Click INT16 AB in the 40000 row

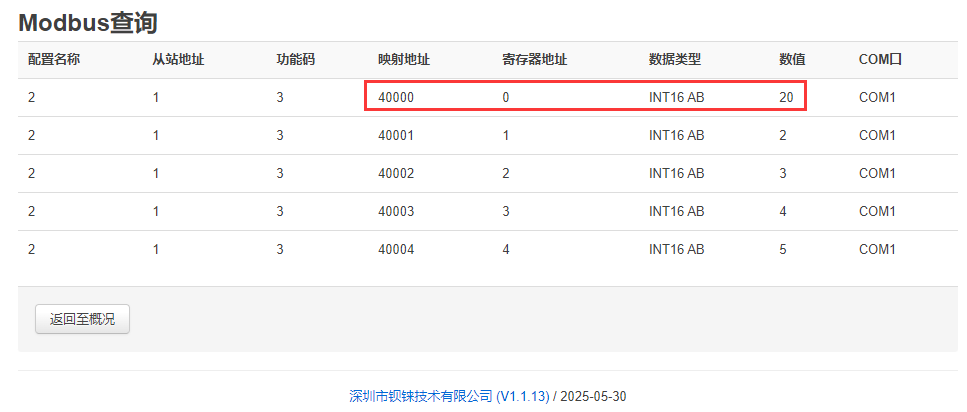coord(677,97)
